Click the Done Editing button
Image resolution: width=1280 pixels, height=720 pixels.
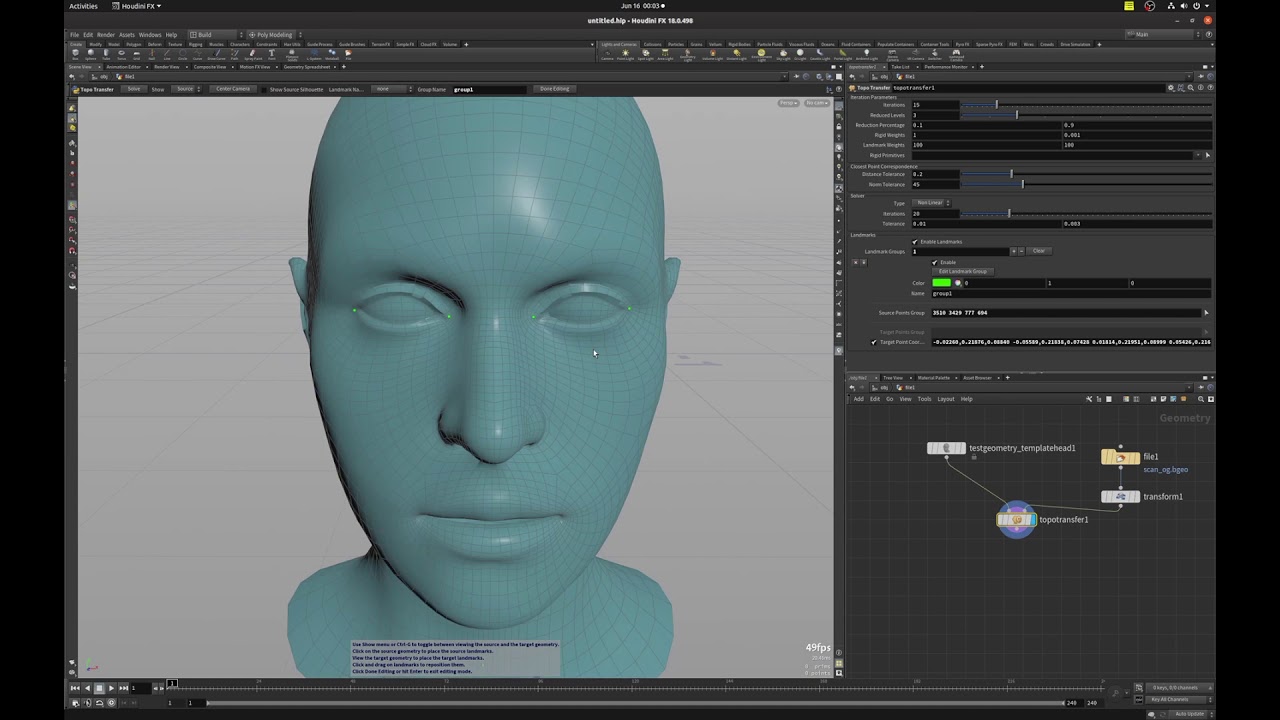(554, 89)
